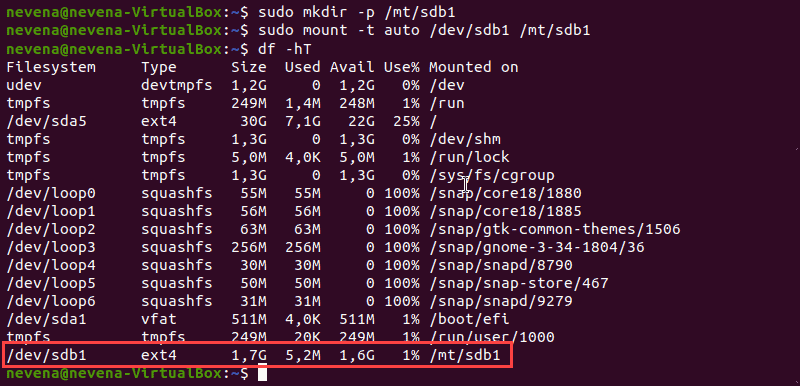Click the '63M' size of /dev/loop2
Screen dimensions: 800x386
(253, 229)
